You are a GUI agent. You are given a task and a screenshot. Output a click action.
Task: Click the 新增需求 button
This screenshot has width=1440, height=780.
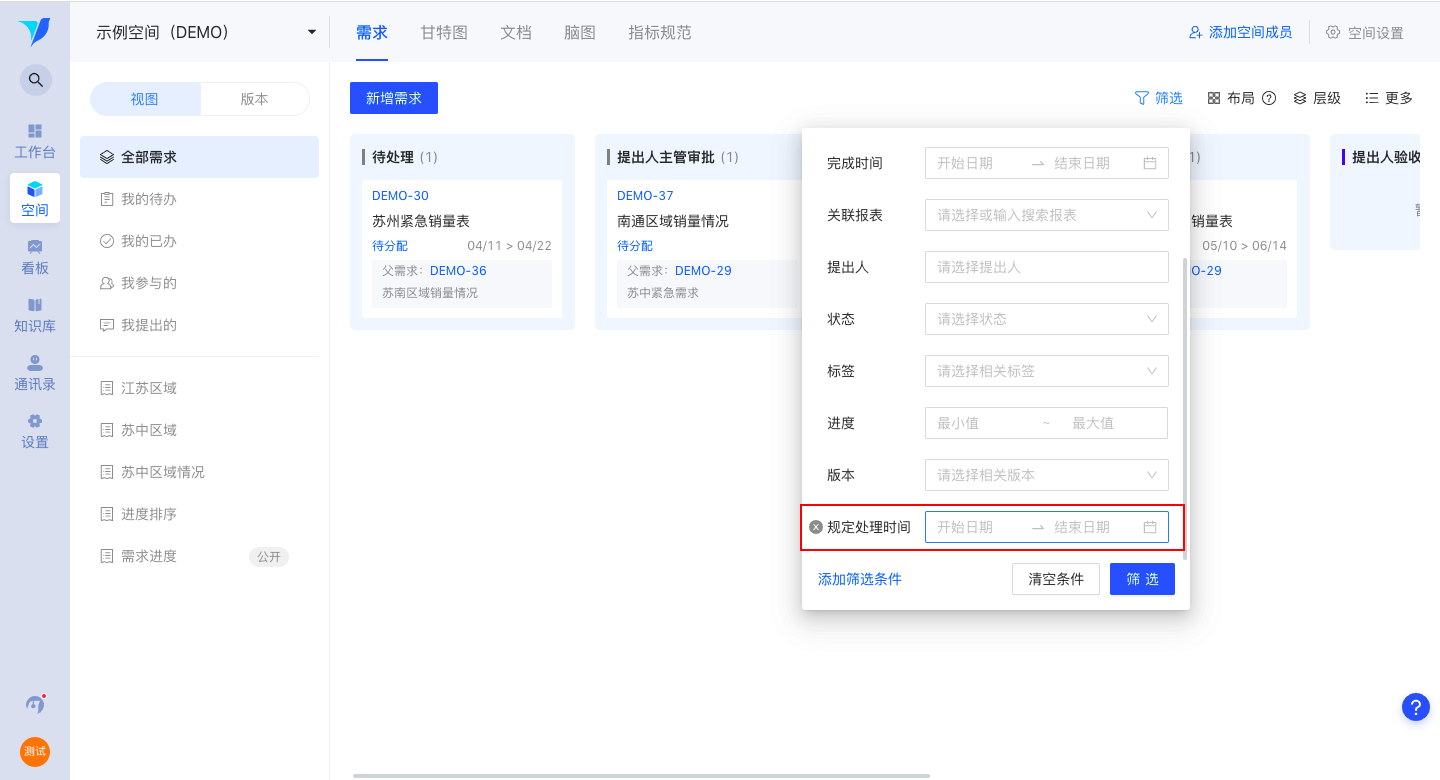(x=393, y=97)
